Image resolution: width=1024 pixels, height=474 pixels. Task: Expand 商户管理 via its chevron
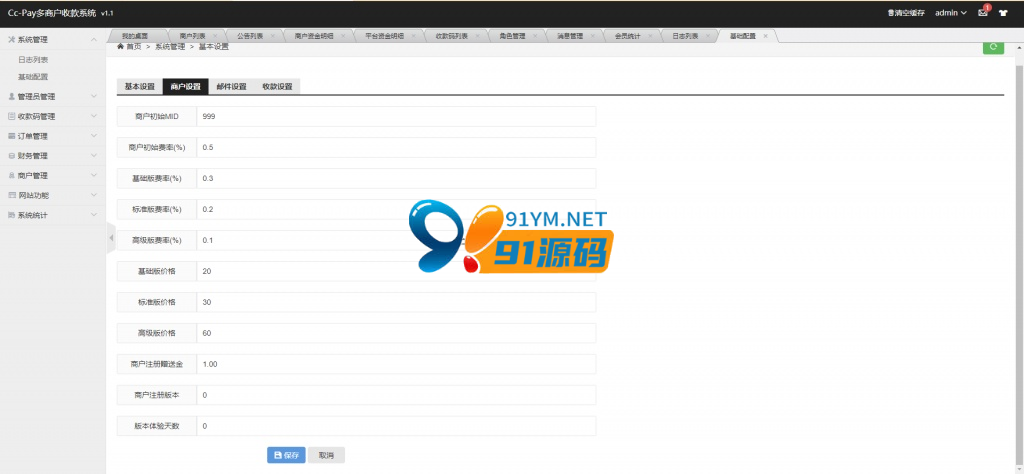pyautogui.click(x=94, y=176)
